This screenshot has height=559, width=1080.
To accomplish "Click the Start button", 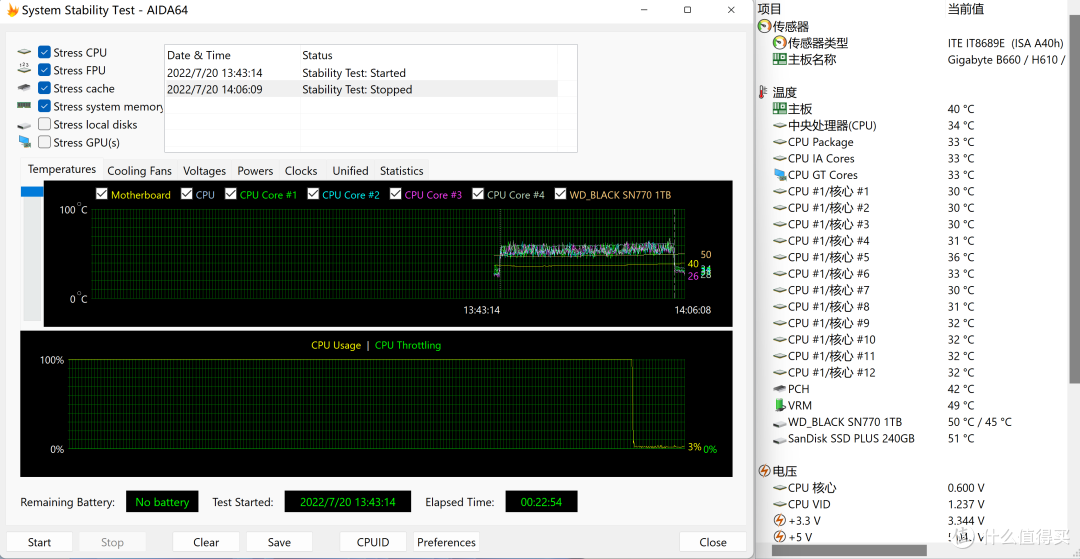I will click(x=39, y=542).
